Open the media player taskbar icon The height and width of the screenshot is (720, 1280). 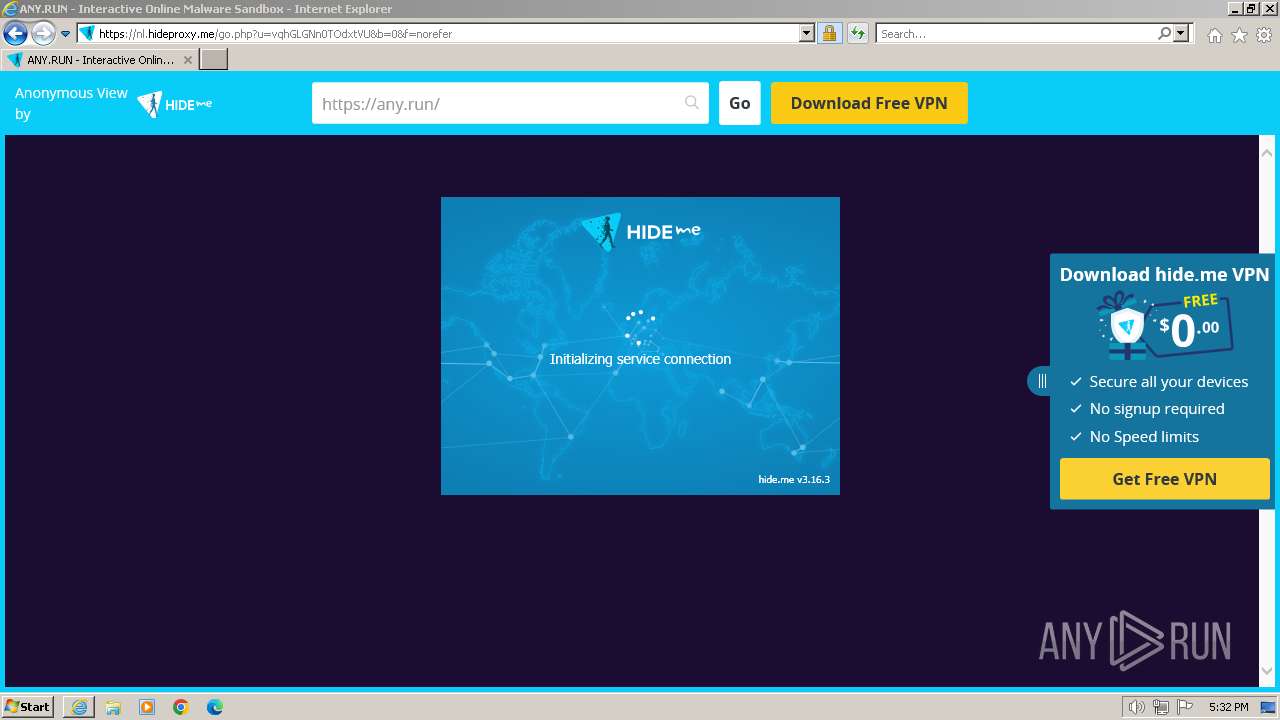coord(147,707)
